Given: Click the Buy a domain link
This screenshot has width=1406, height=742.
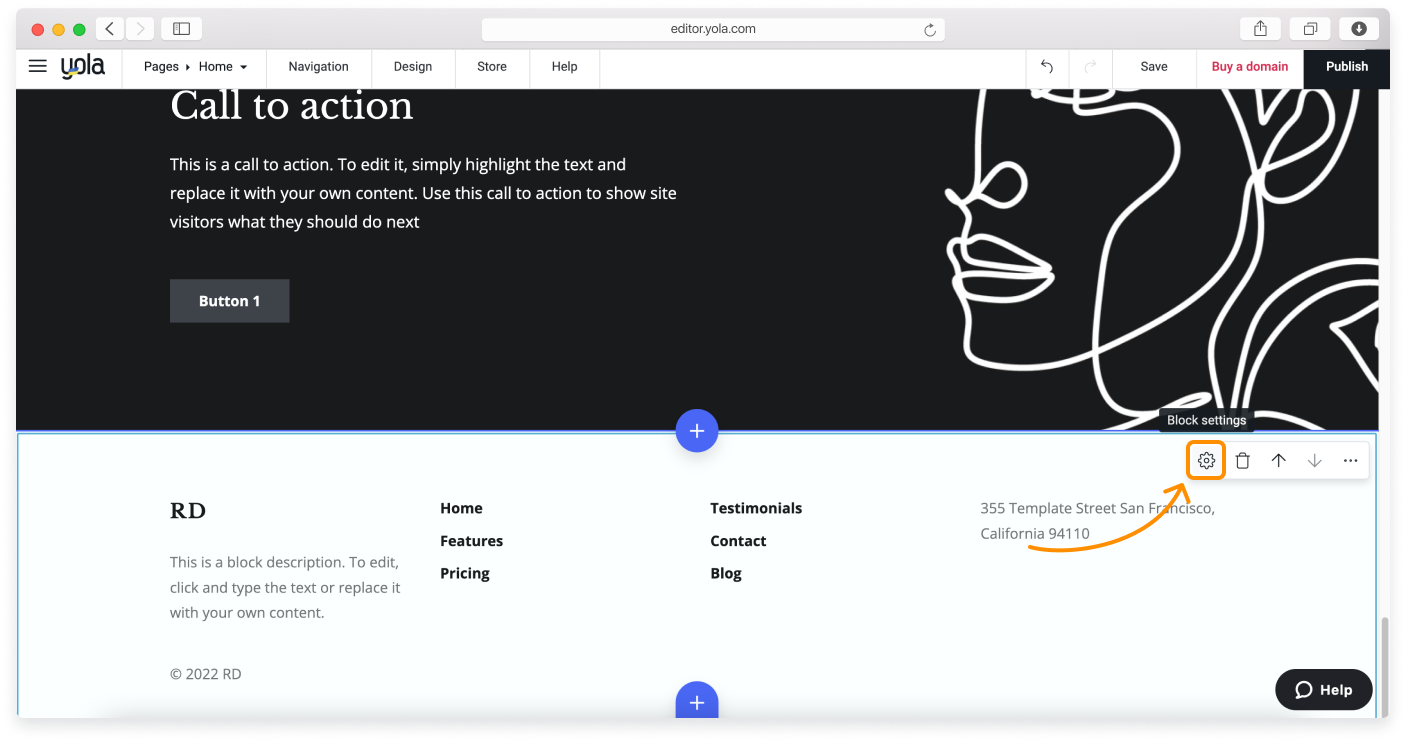Looking at the screenshot, I should tap(1249, 67).
